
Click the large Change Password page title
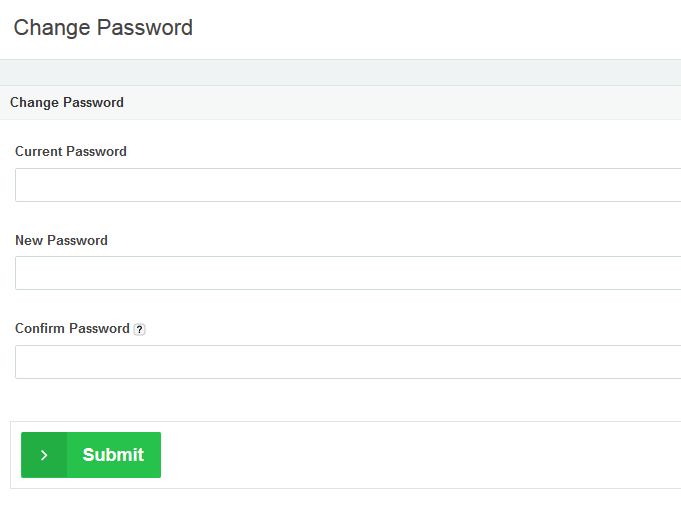coord(103,28)
